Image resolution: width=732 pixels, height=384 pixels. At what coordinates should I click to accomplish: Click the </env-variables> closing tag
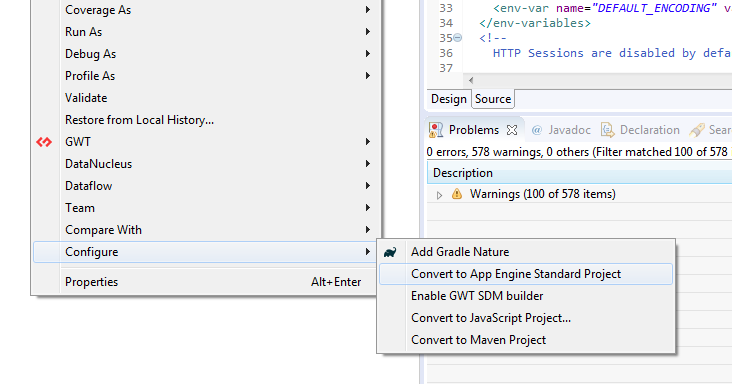[535, 23]
